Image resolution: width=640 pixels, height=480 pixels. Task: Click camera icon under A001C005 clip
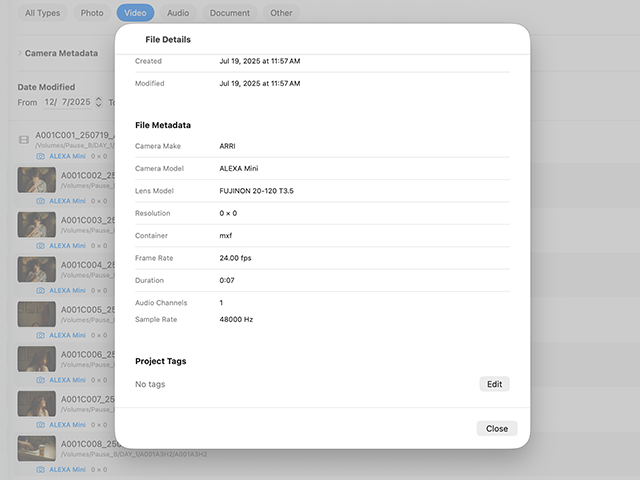pyautogui.click(x=40, y=335)
